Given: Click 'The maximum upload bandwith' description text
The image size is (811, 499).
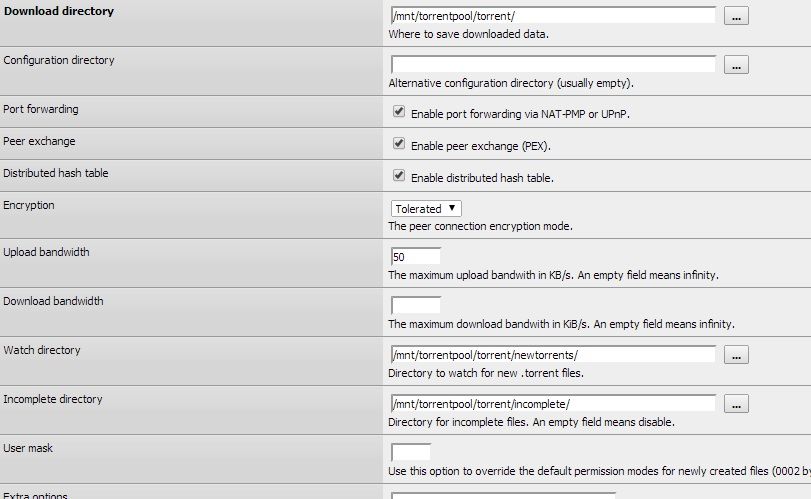Looking at the screenshot, I should [553, 275].
